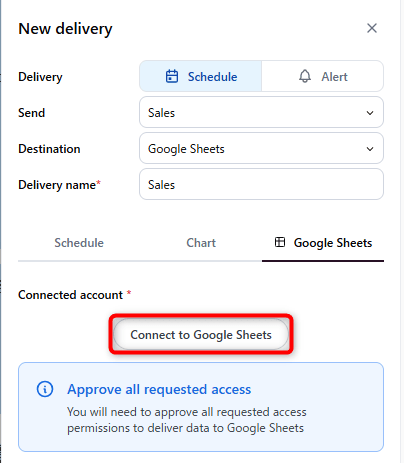Click the Delivery name label
This screenshot has width=404, height=463.
coord(57,185)
